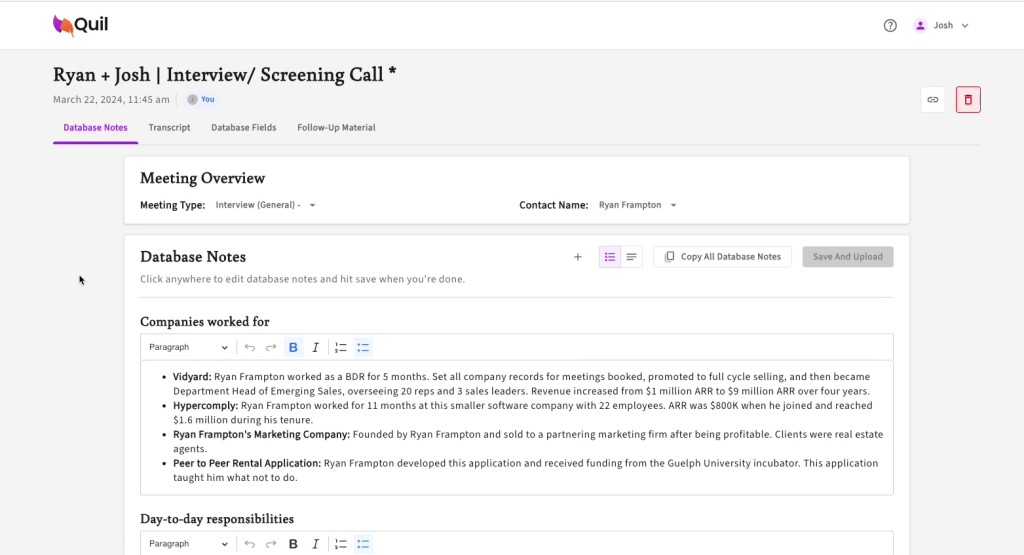Toggle bulleted list in Companies worked for editor
This screenshot has height=555, width=1024.
pos(363,347)
